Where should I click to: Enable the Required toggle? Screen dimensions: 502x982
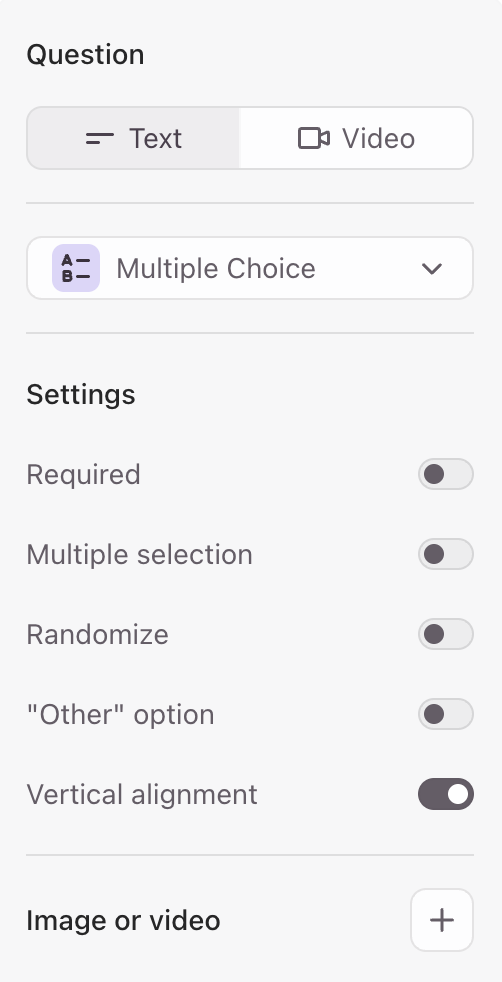446,474
